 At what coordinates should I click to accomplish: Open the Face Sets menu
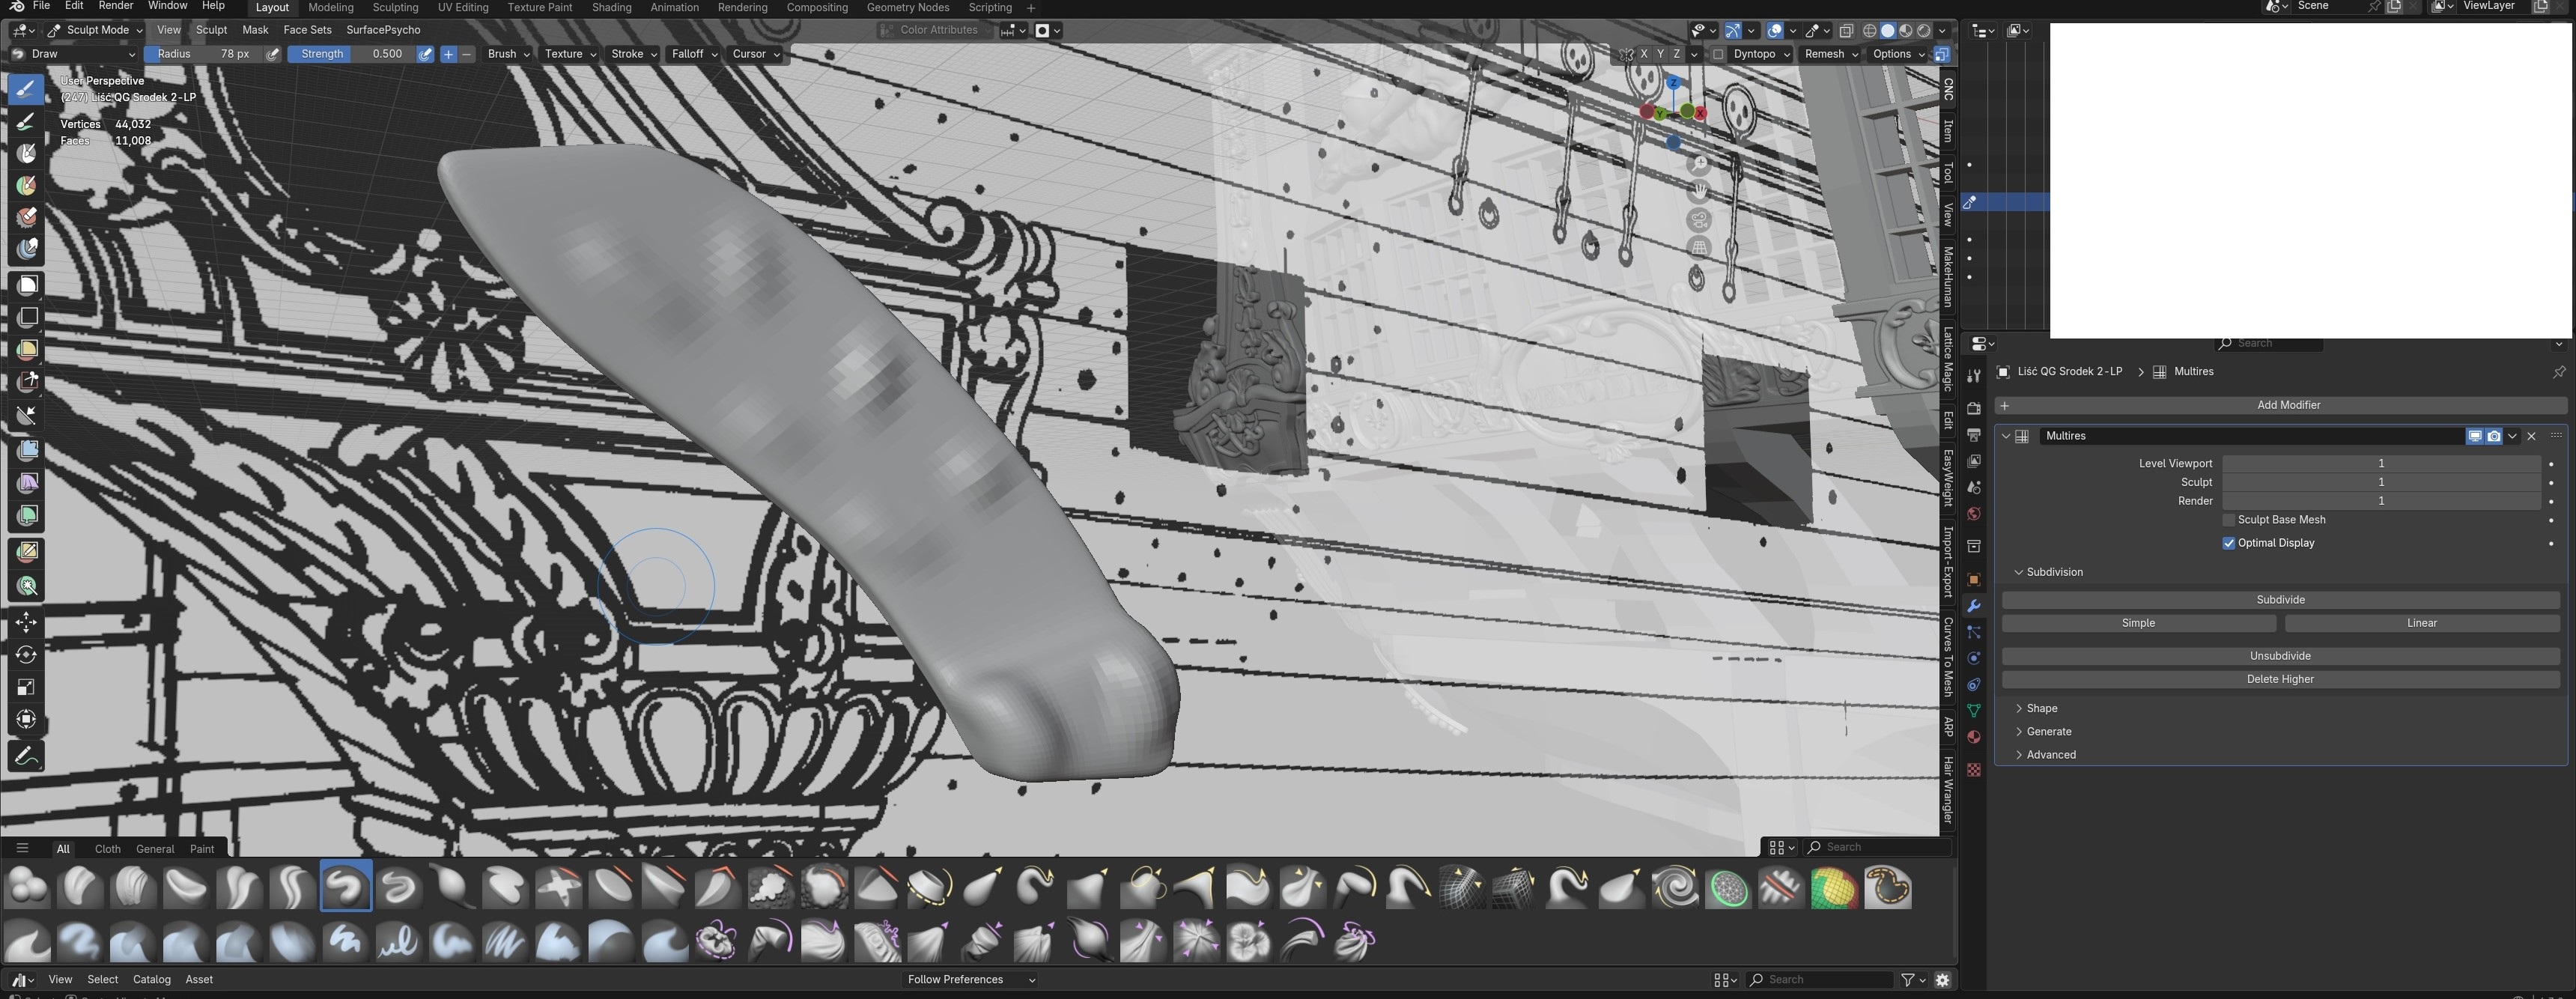point(307,30)
